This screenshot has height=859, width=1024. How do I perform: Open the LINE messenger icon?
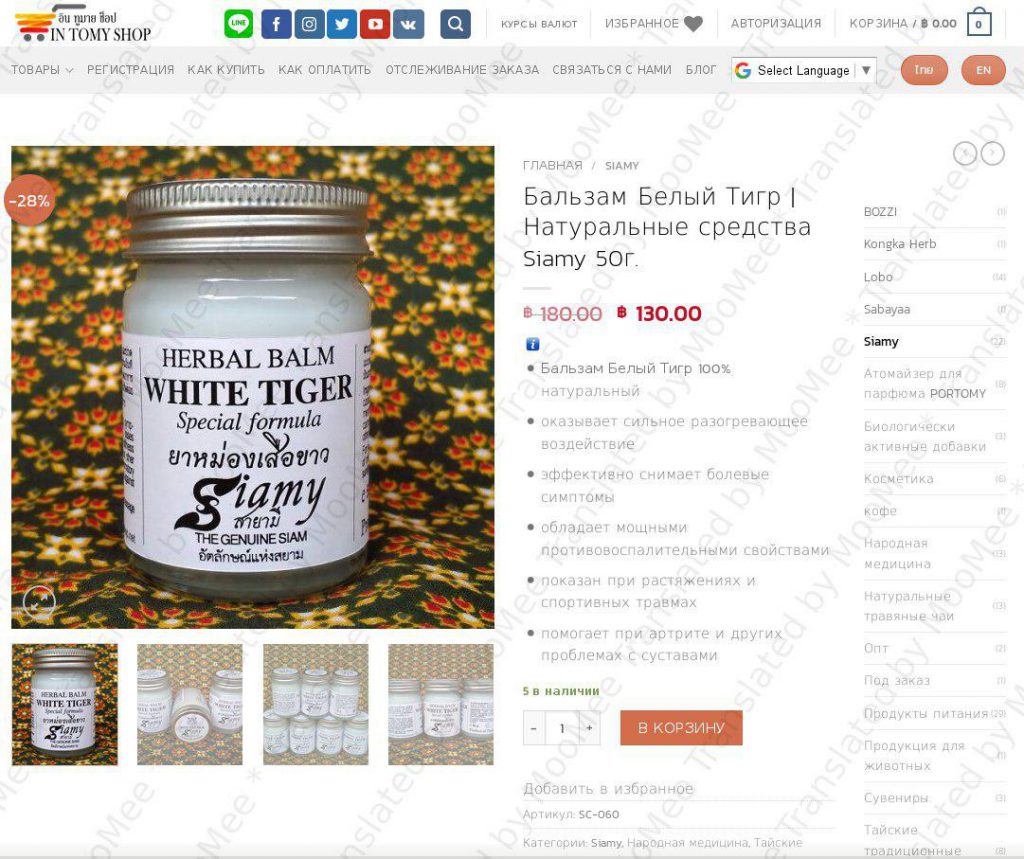pyautogui.click(x=238, y=24)
